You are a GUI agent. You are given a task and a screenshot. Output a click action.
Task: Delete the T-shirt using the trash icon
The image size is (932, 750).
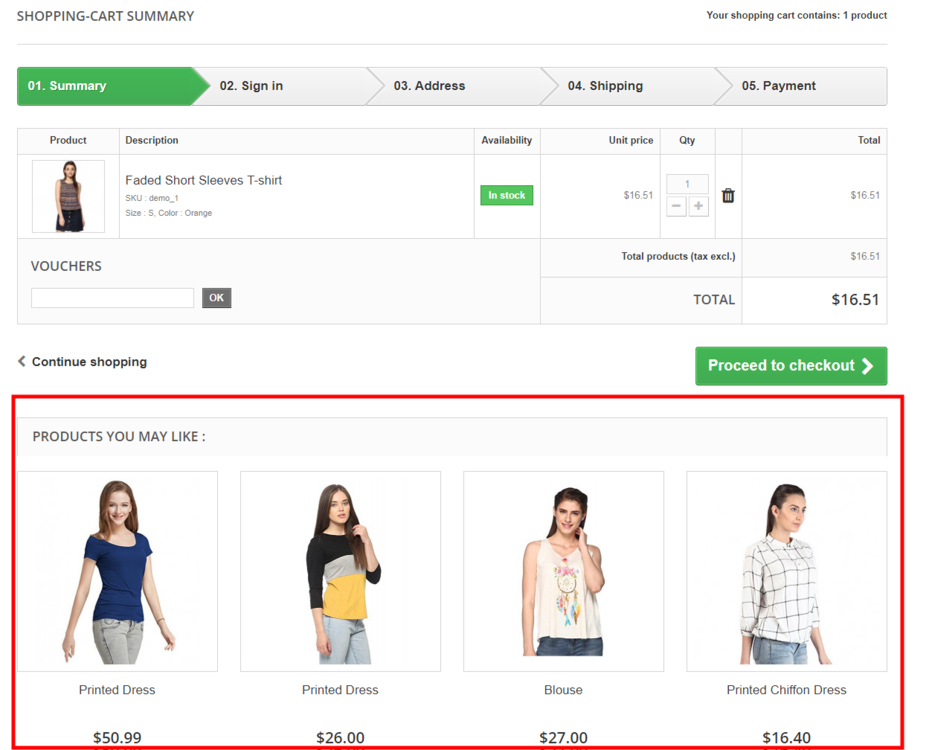pyautogui.click(x=728, y=195)
